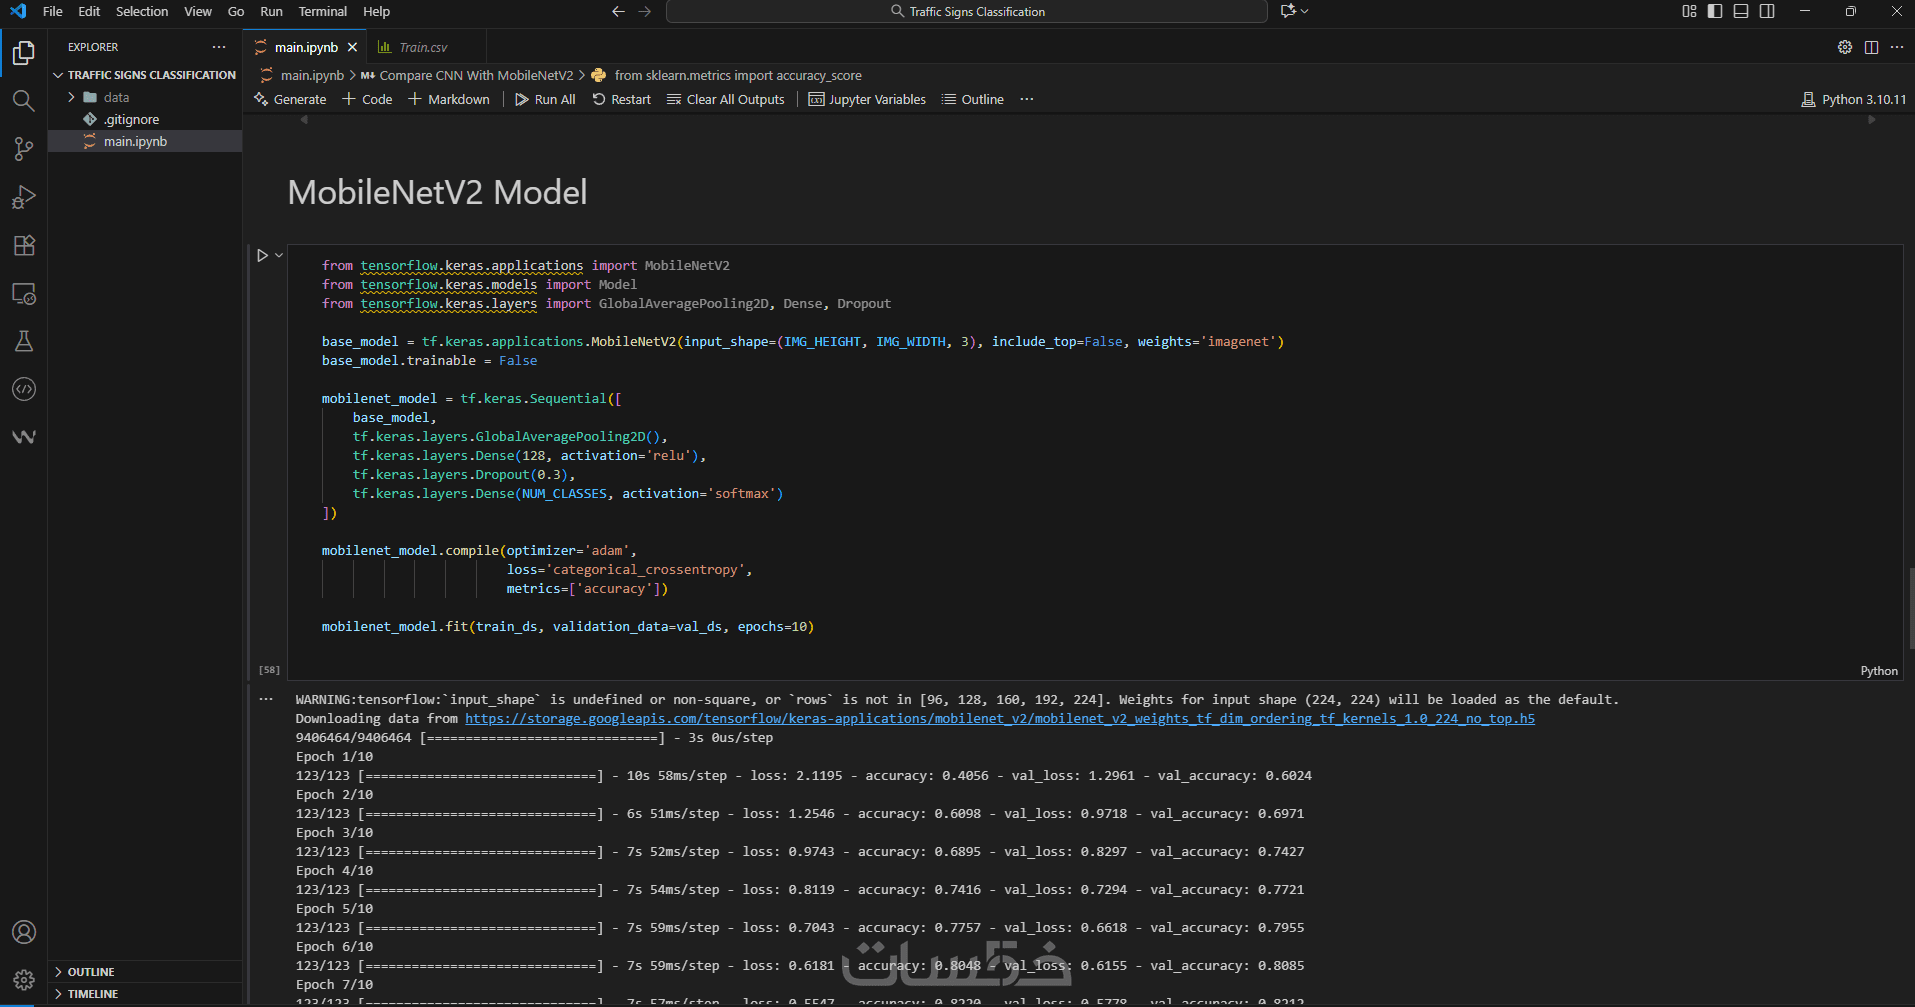The height and width of the screenshot is (1007, 1915).
Task: Click Restart kernel button
Action: coord(621,99)
